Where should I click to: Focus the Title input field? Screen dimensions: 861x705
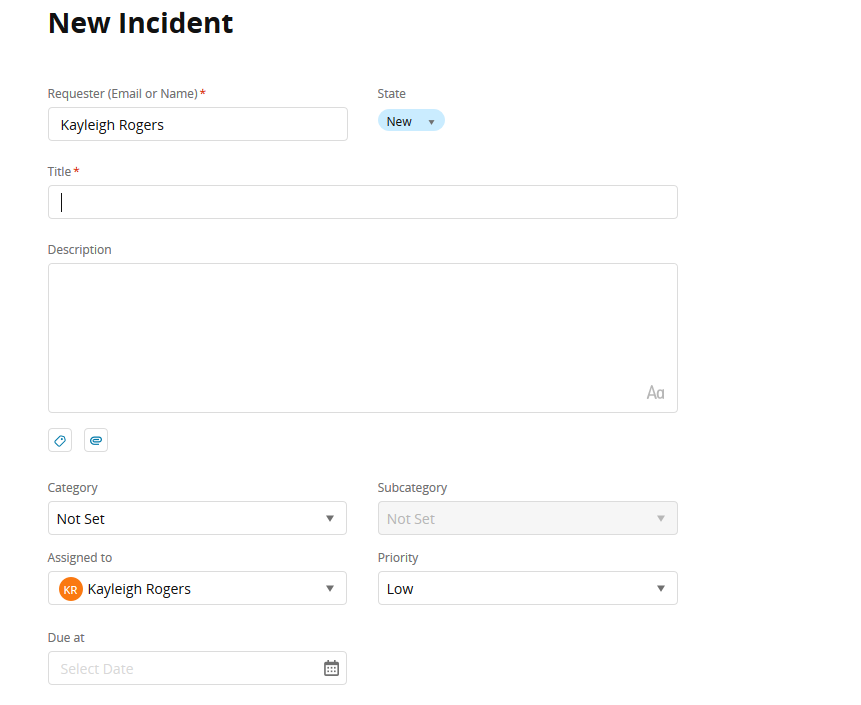tap(363, 202)
